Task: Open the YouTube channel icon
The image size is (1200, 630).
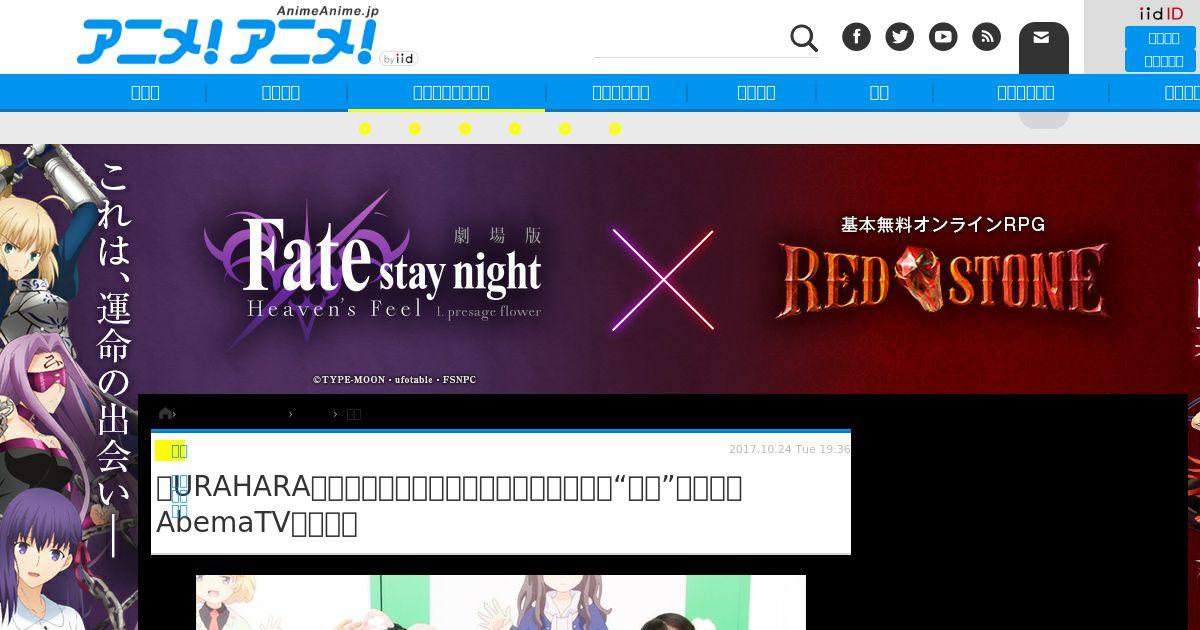Action: pos(943,37)
